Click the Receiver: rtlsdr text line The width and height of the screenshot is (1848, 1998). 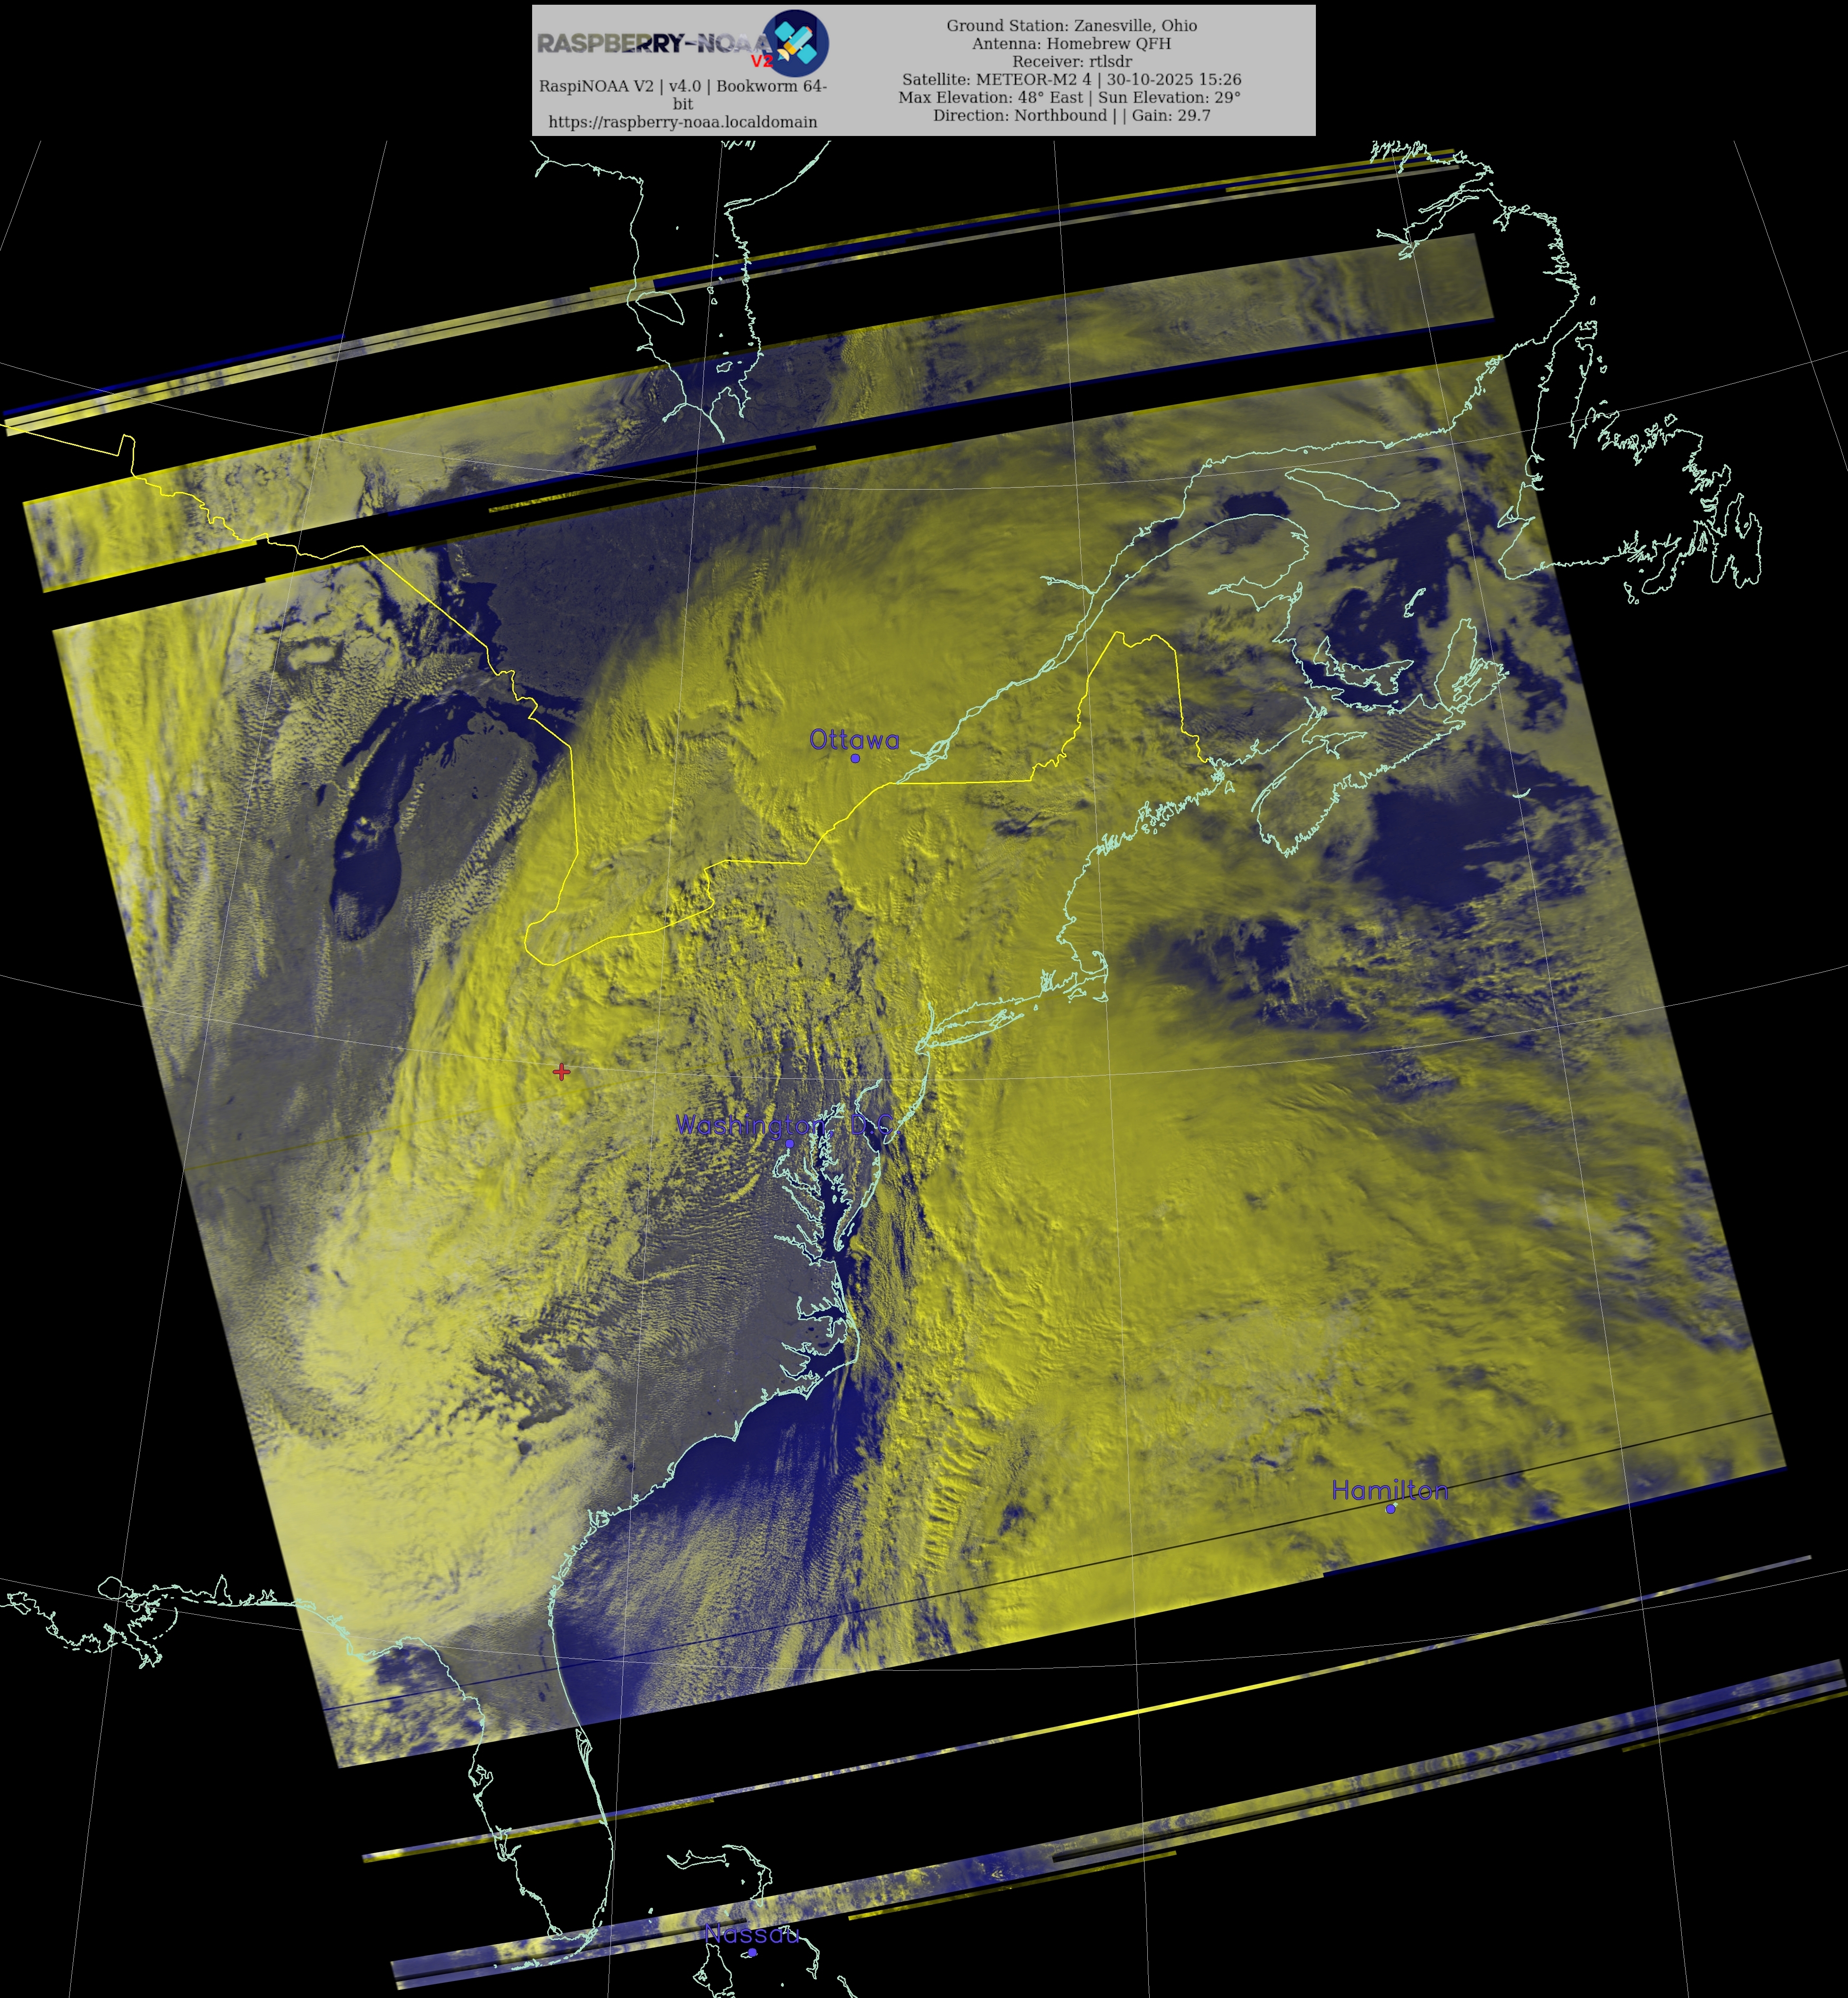point(1071,62)
